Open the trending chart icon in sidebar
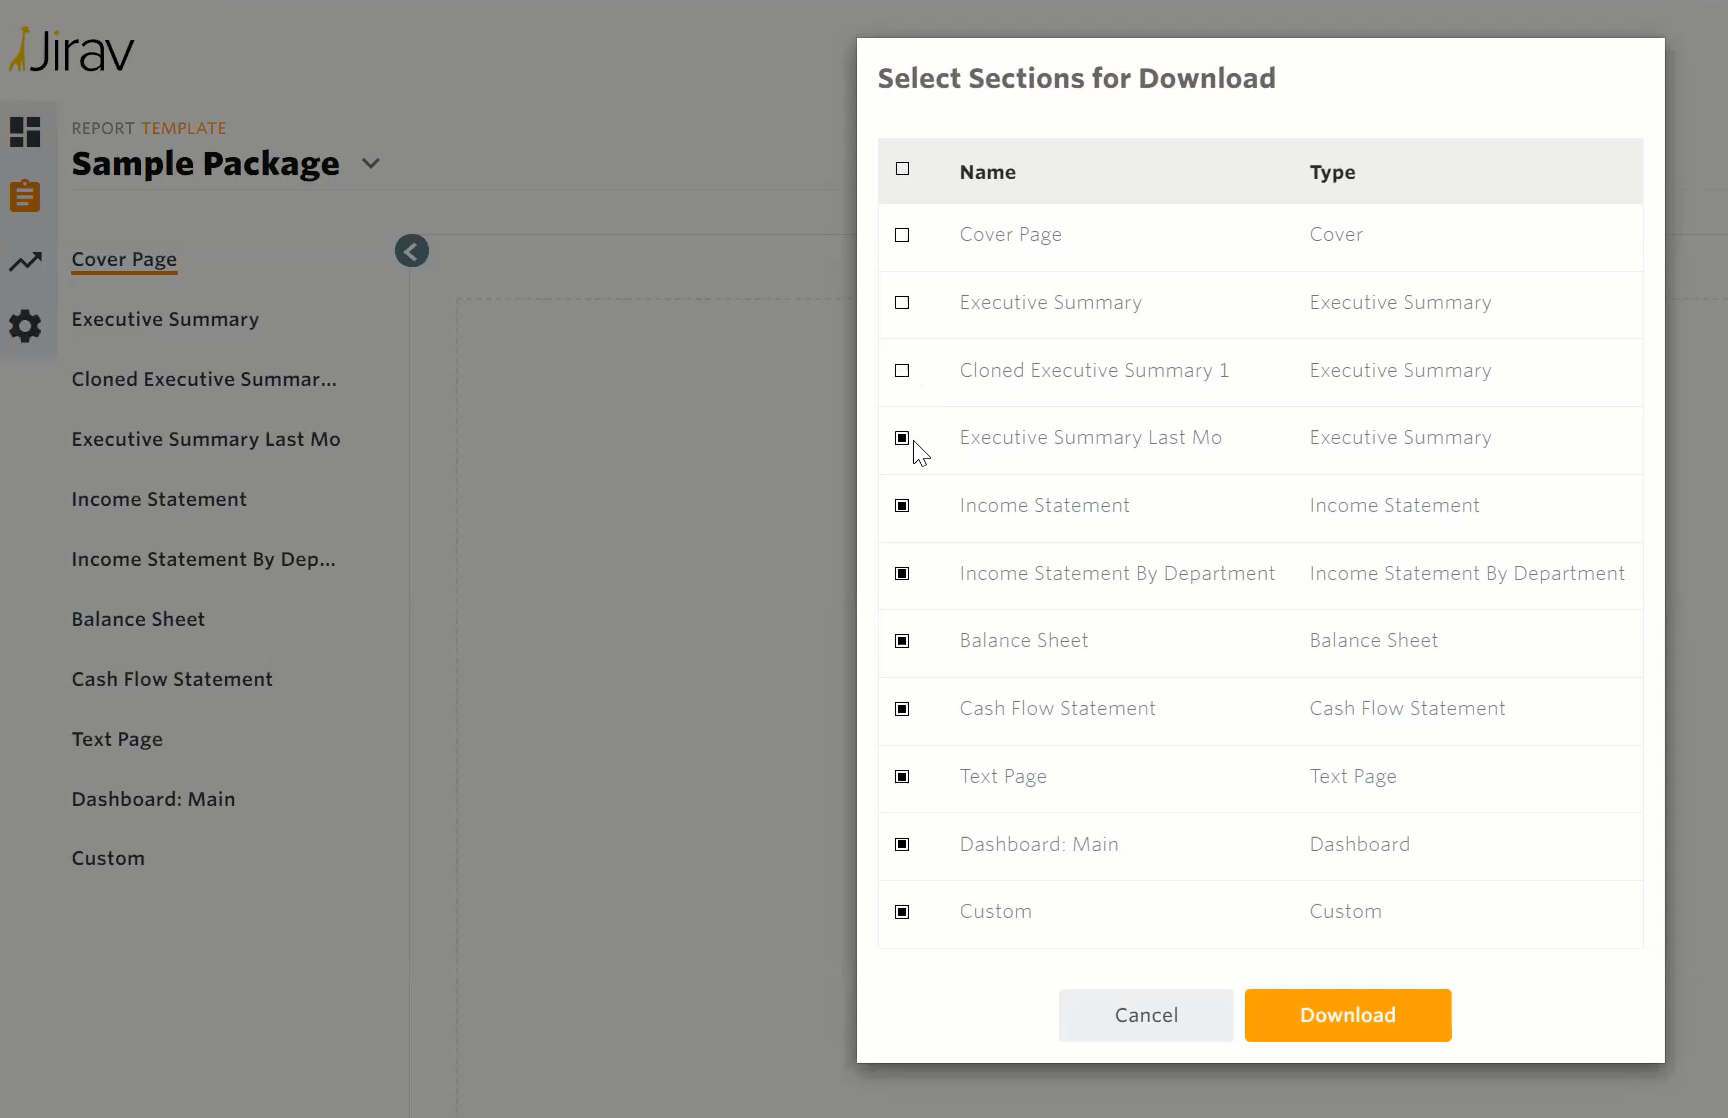The image size is (1728, 1118). pos(25,262)
